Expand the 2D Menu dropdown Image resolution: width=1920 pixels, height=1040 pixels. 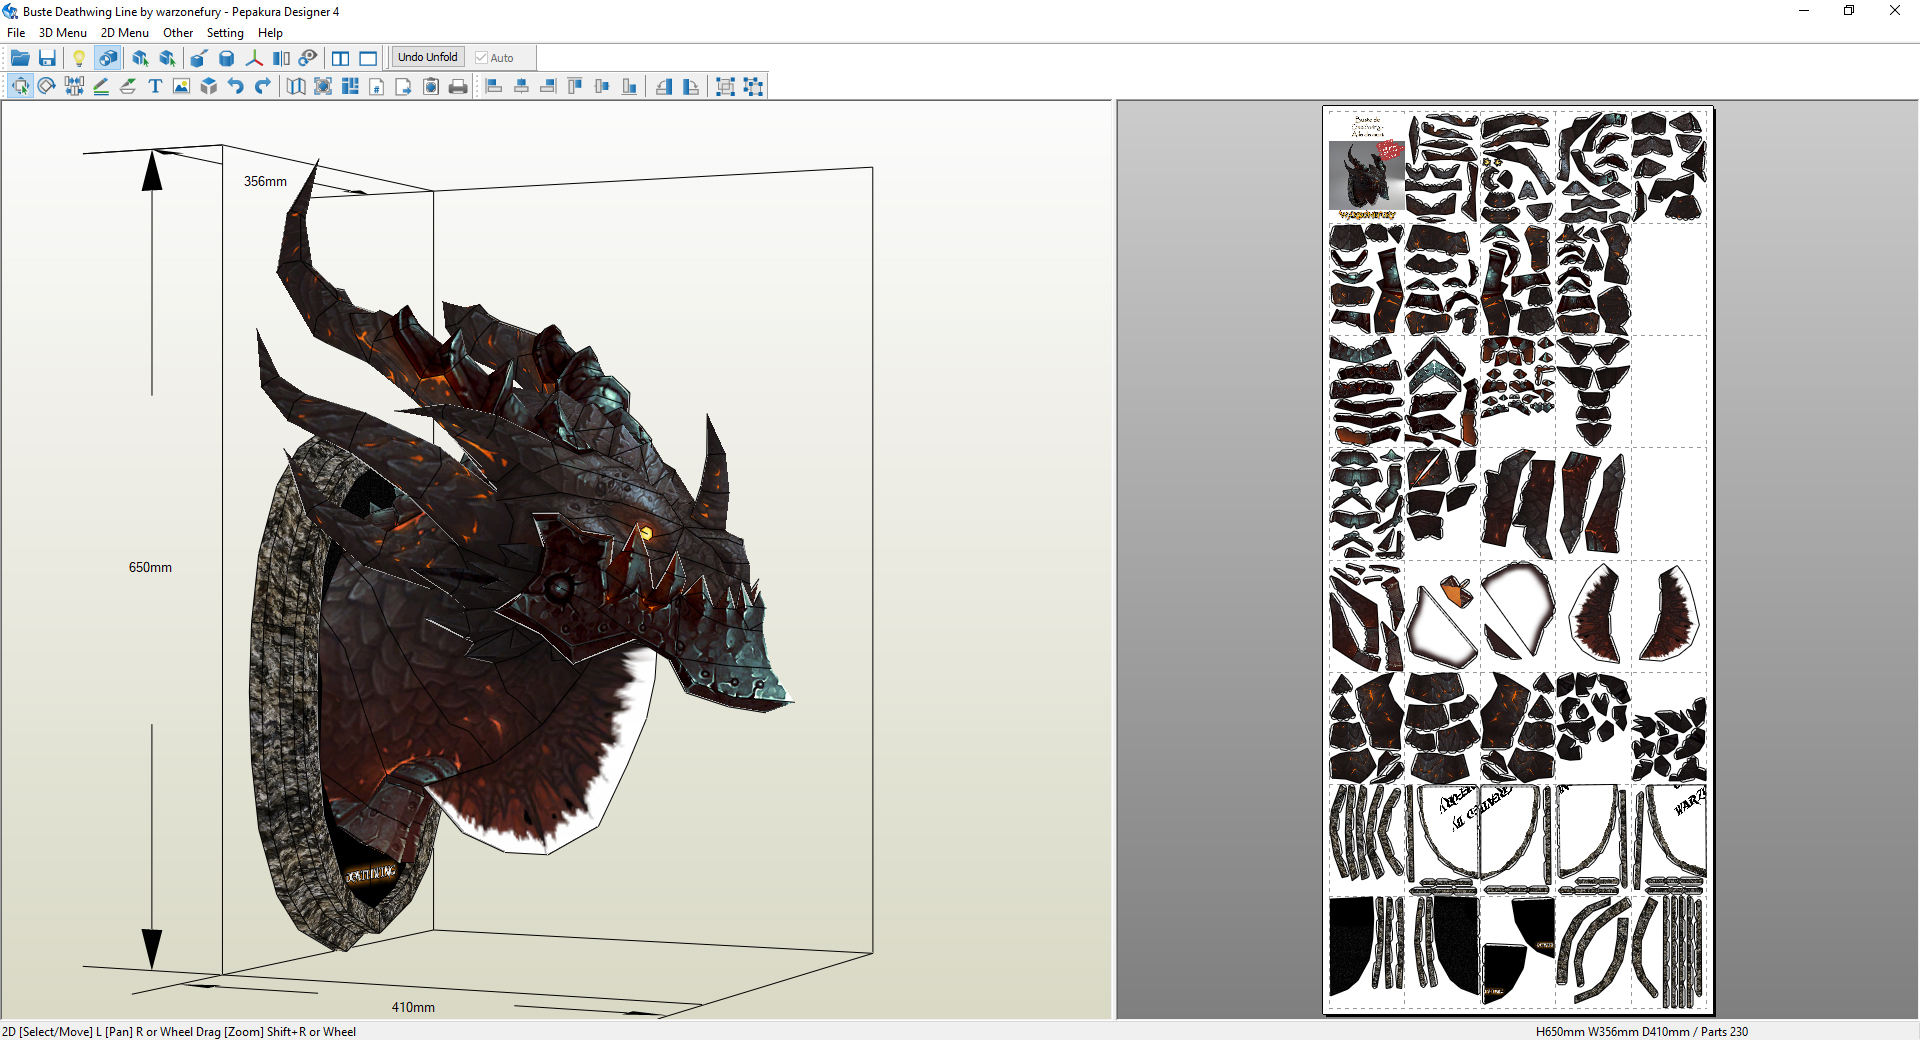(124, 33)
